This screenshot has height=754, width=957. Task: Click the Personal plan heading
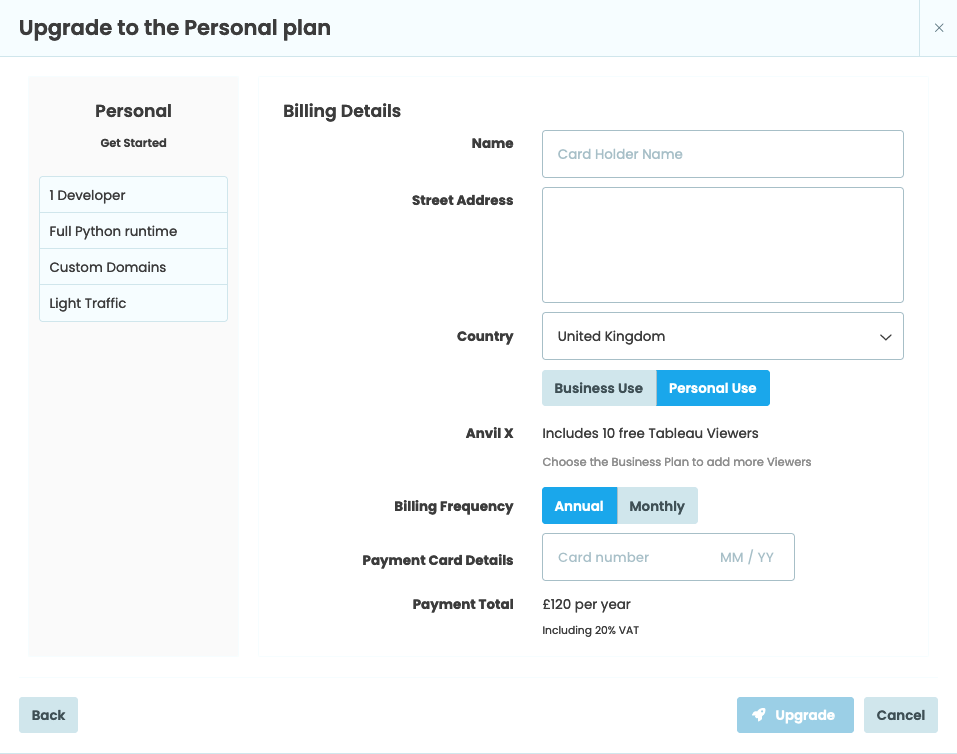point(133,111)
